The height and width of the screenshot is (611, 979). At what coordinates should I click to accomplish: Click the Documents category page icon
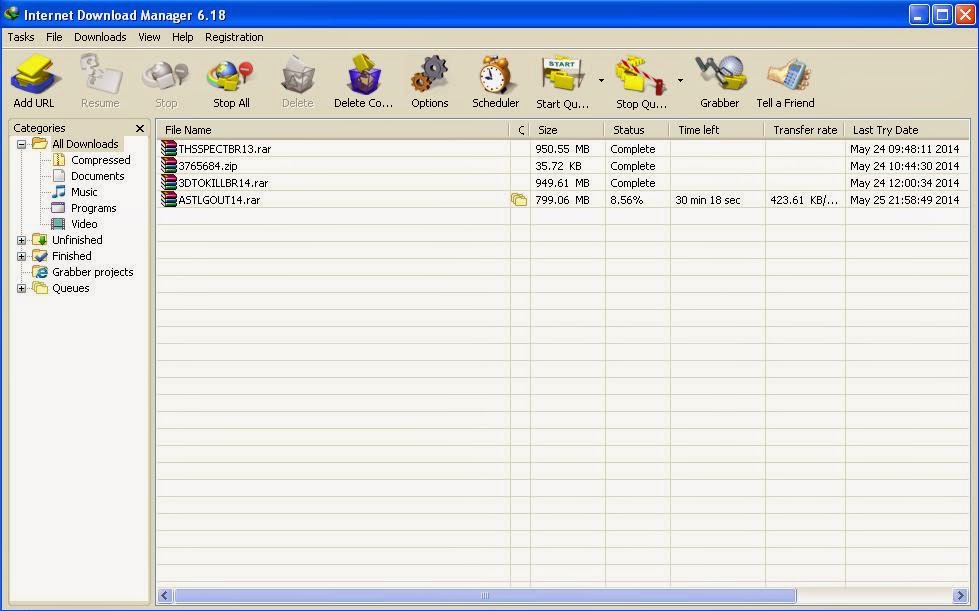click(59, 176)
